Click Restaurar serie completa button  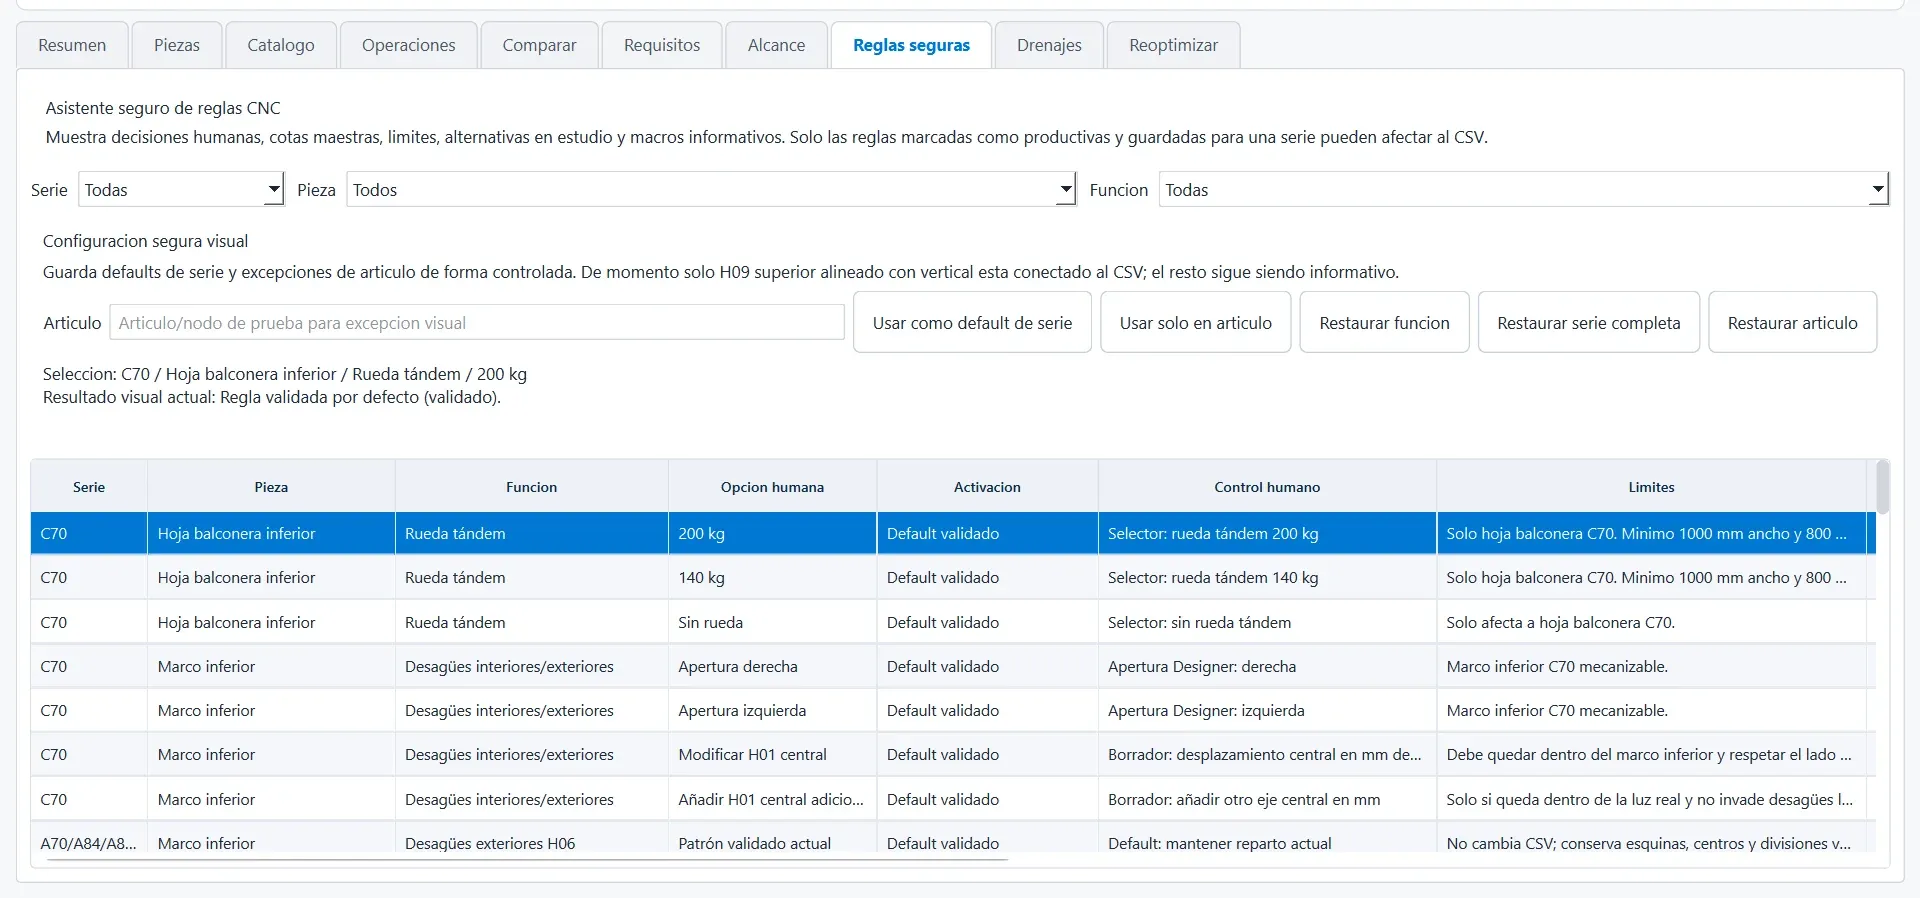pos(1589,322)
